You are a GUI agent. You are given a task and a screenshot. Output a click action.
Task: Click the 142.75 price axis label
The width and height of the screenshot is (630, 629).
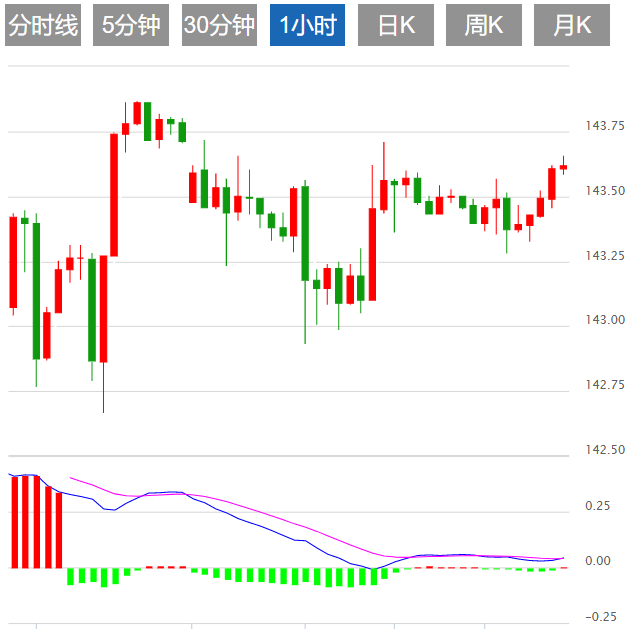pos(606,385)
